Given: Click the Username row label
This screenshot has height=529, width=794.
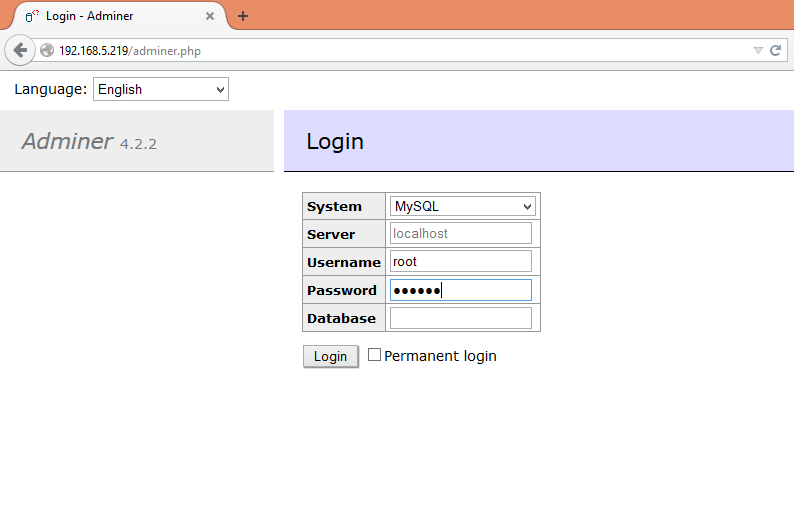Looking at the screenshot, I should 343,262.
